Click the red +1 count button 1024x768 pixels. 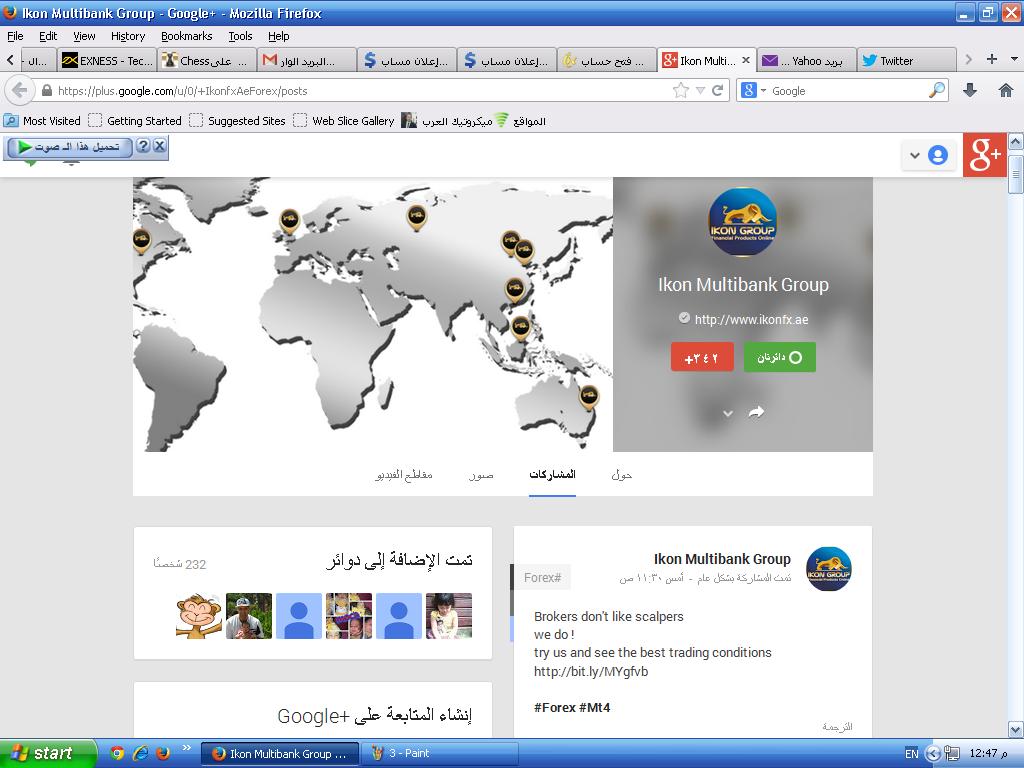pos(702,357)
